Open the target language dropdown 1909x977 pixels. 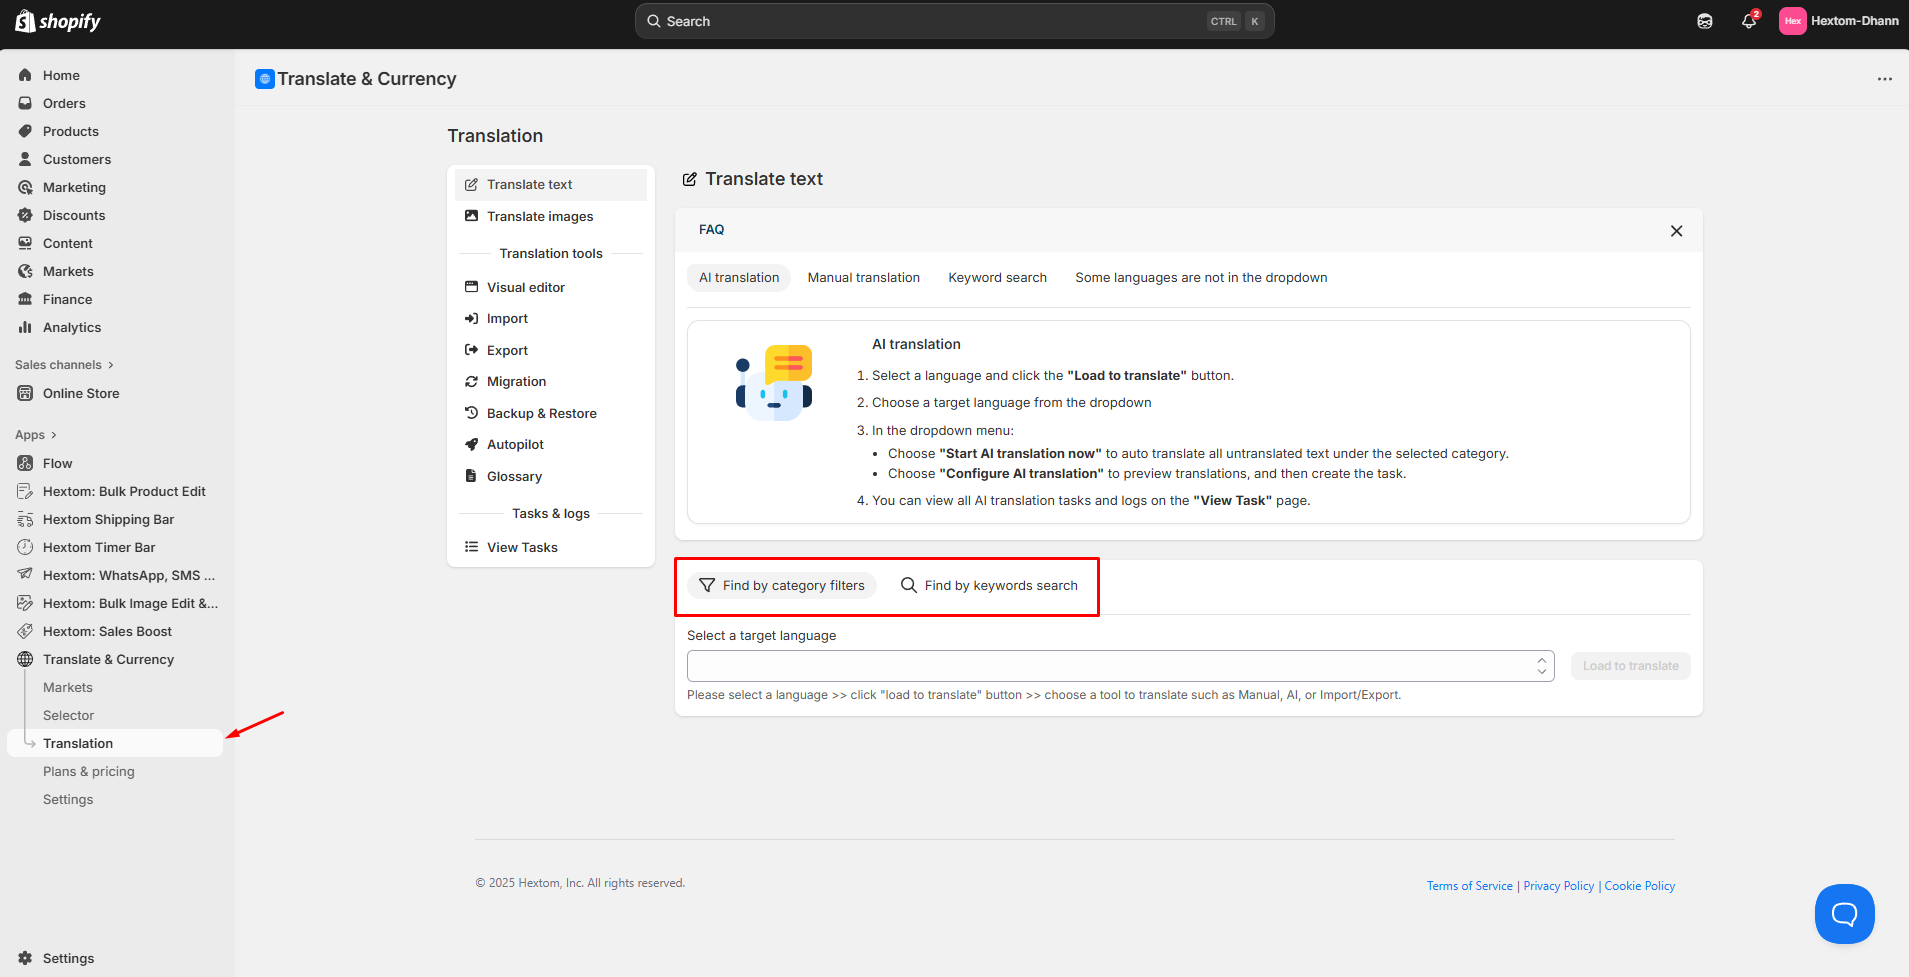pos(1121,666)
